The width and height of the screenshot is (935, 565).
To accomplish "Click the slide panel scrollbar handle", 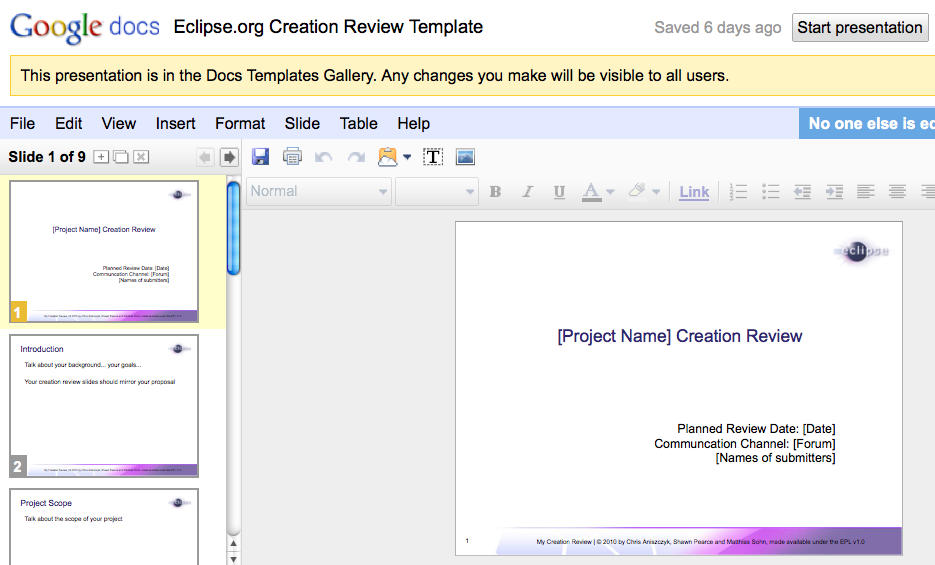I will click(x=233, y=228).
